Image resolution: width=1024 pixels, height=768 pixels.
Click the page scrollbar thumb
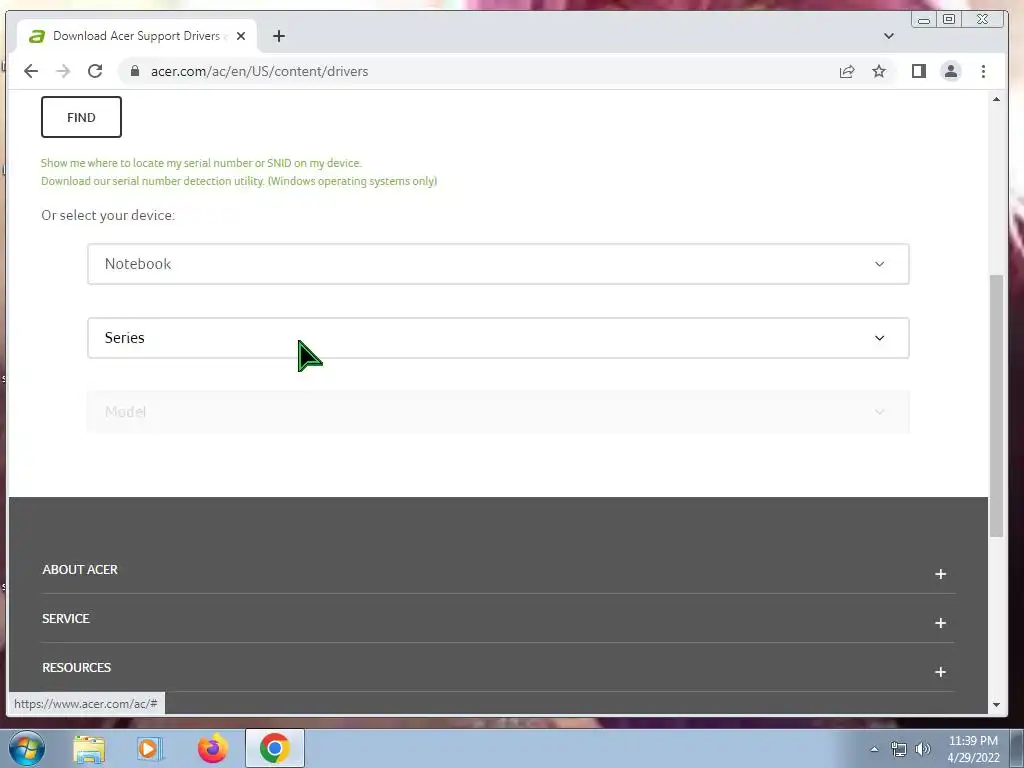pos(996,406)
